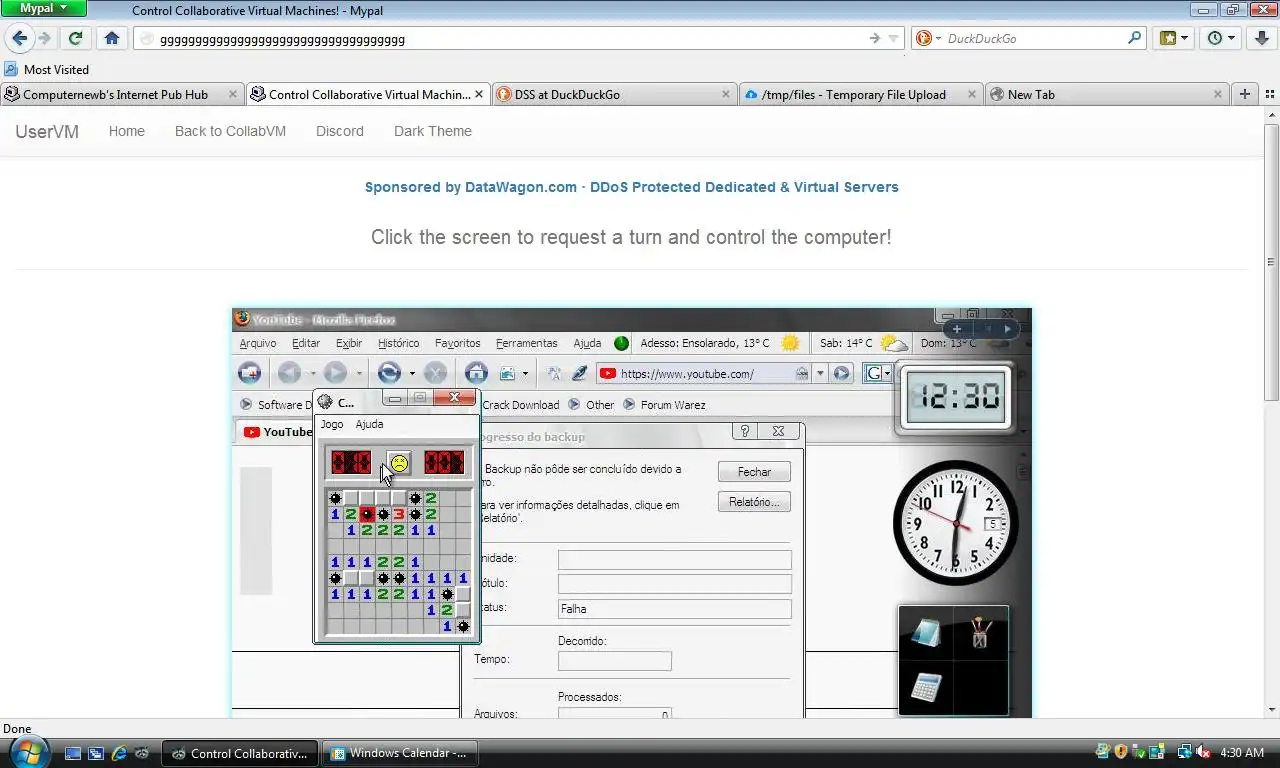This screenshot has width=1280, height=768.
Task: Go to the Mypal home page icon
Action: (112, 38)
